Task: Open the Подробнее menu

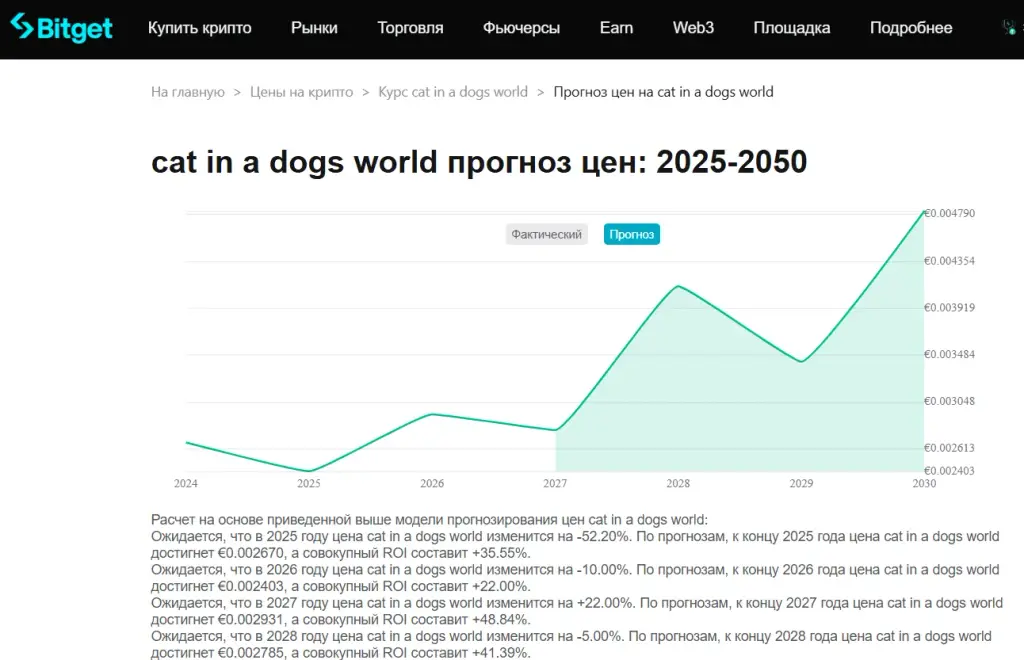Action: pyautogui.click(x=911, y=28)
